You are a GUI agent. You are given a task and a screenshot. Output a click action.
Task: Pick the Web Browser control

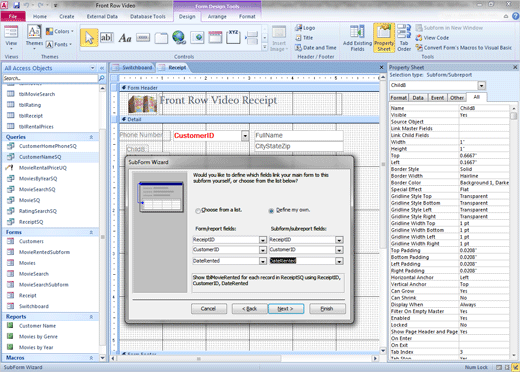[197, 38]
